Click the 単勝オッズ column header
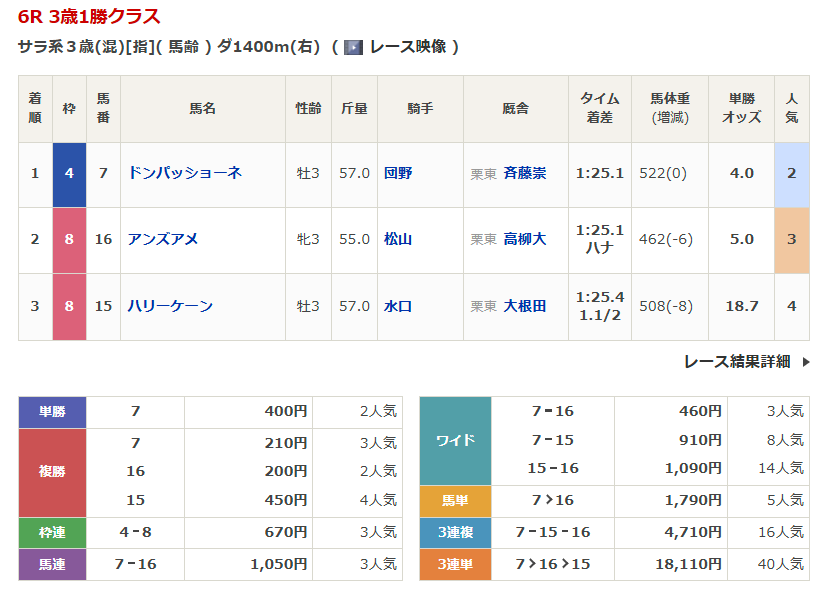The image size is (826, 592). coord(741,108)
